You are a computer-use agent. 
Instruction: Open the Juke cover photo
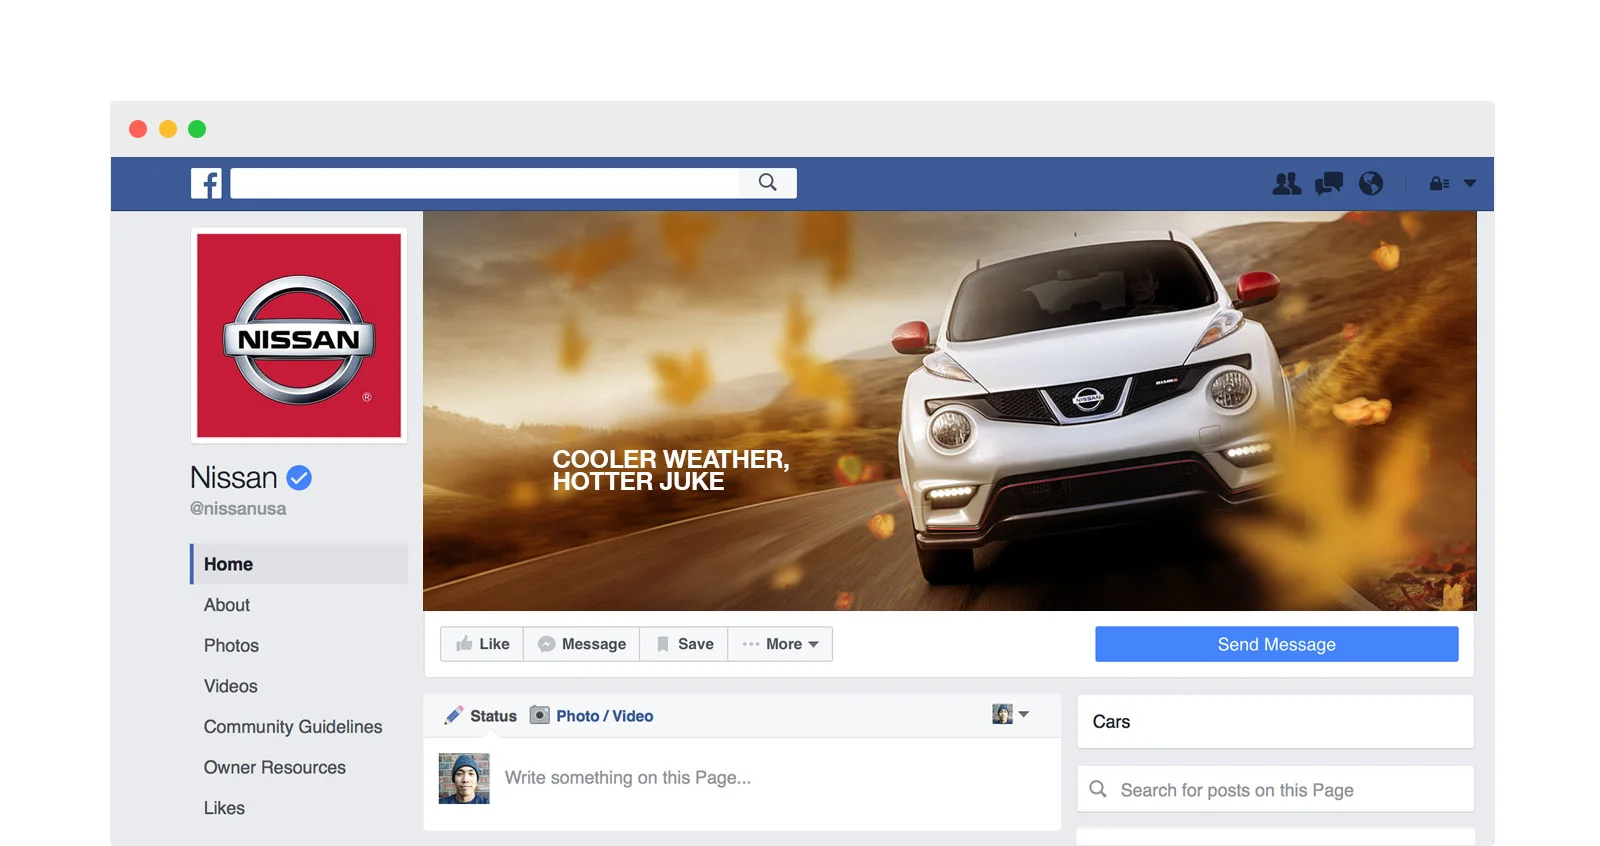pos(949,410)
